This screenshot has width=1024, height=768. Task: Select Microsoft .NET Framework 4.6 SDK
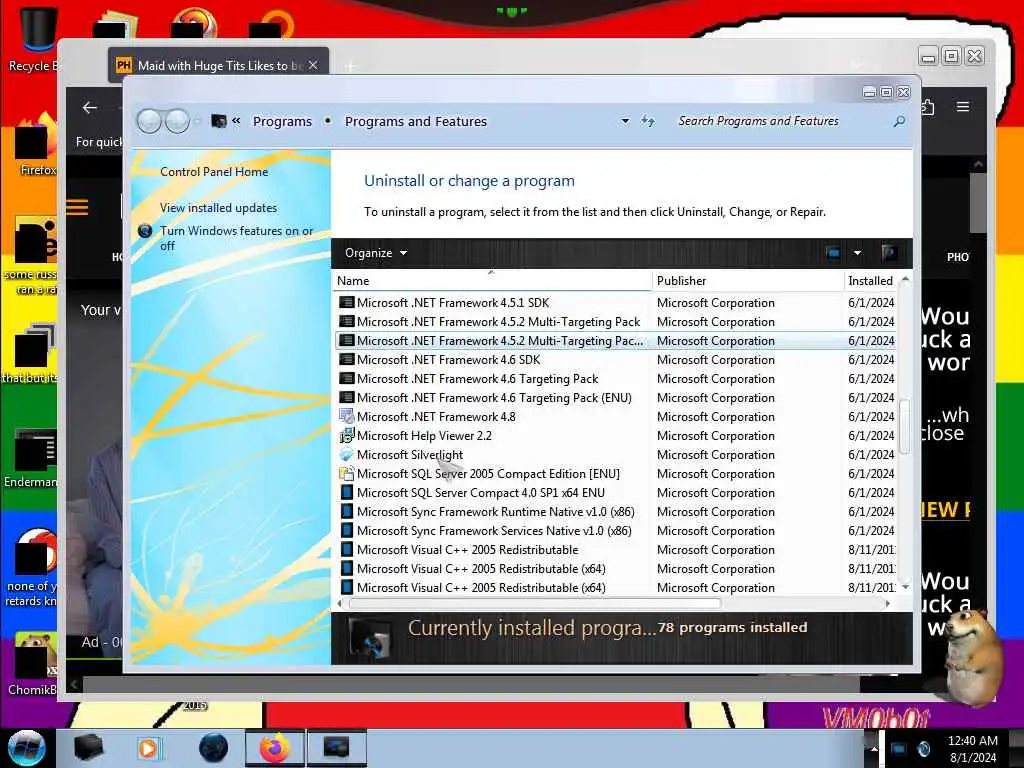615,360
